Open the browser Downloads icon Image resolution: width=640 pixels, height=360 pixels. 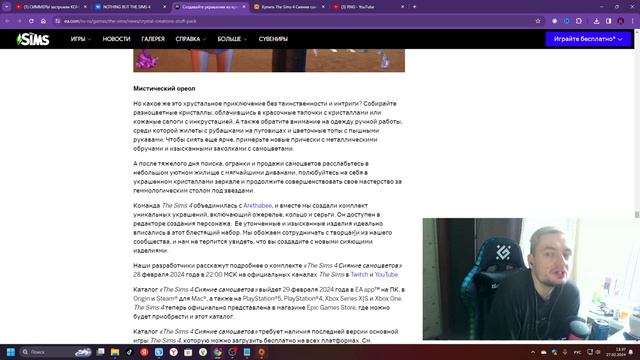click(x=596, y=21)
